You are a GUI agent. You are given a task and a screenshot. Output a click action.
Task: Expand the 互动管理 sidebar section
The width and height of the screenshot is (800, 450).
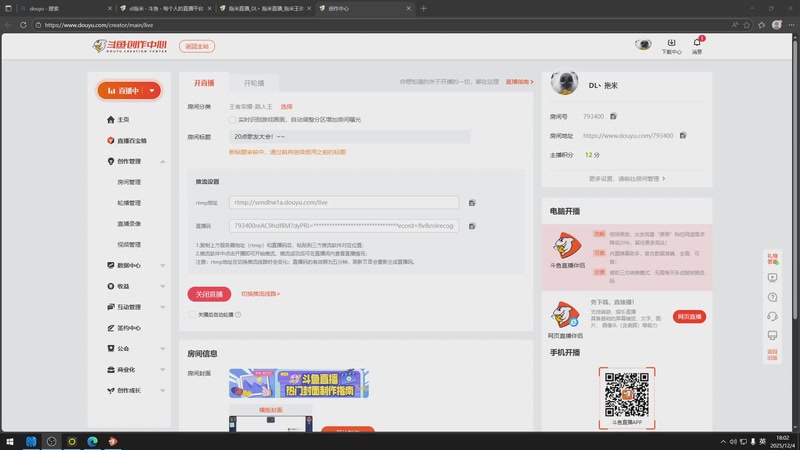click(163, 307)
